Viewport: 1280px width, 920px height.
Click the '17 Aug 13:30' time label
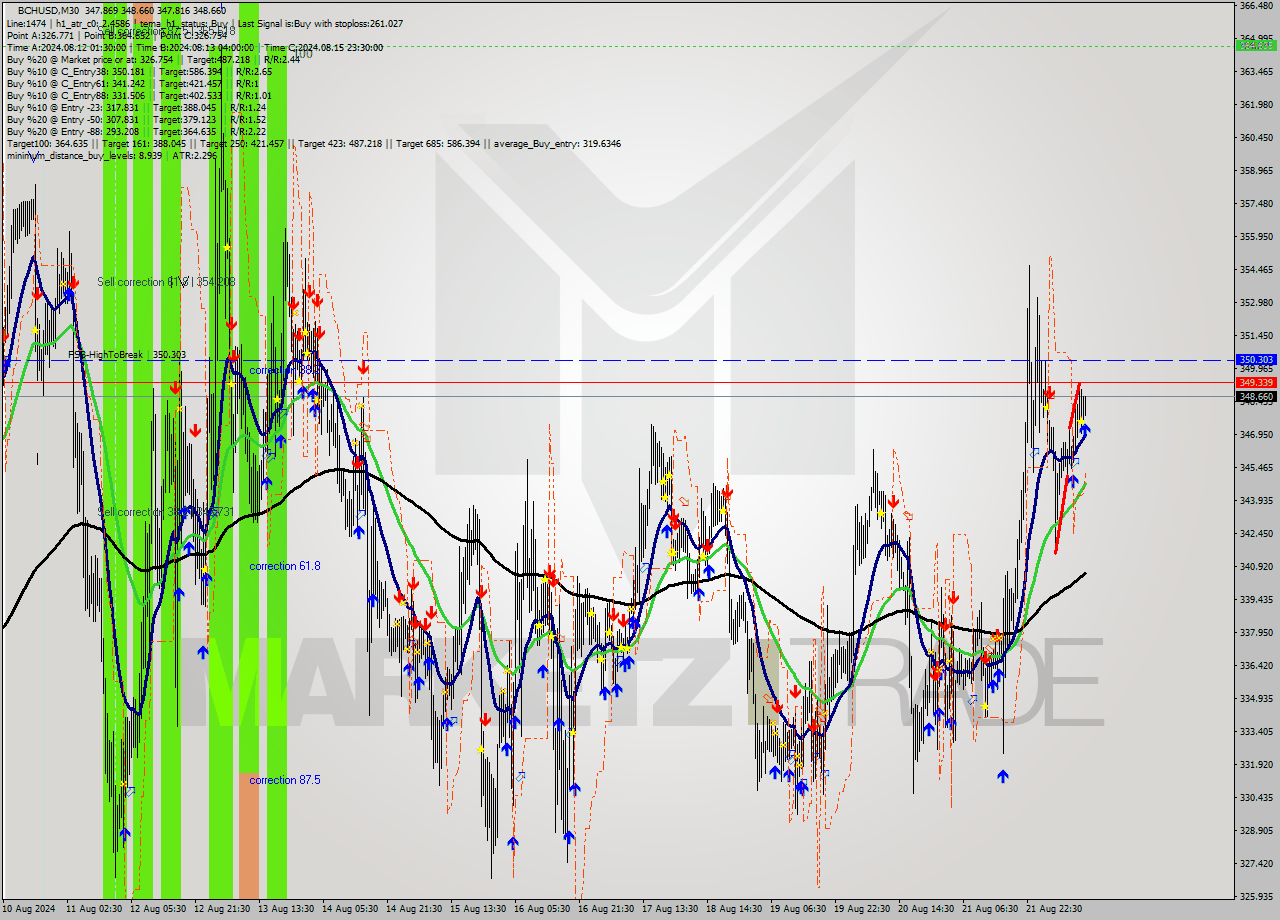pyautogui.click(x=670, y=909)
